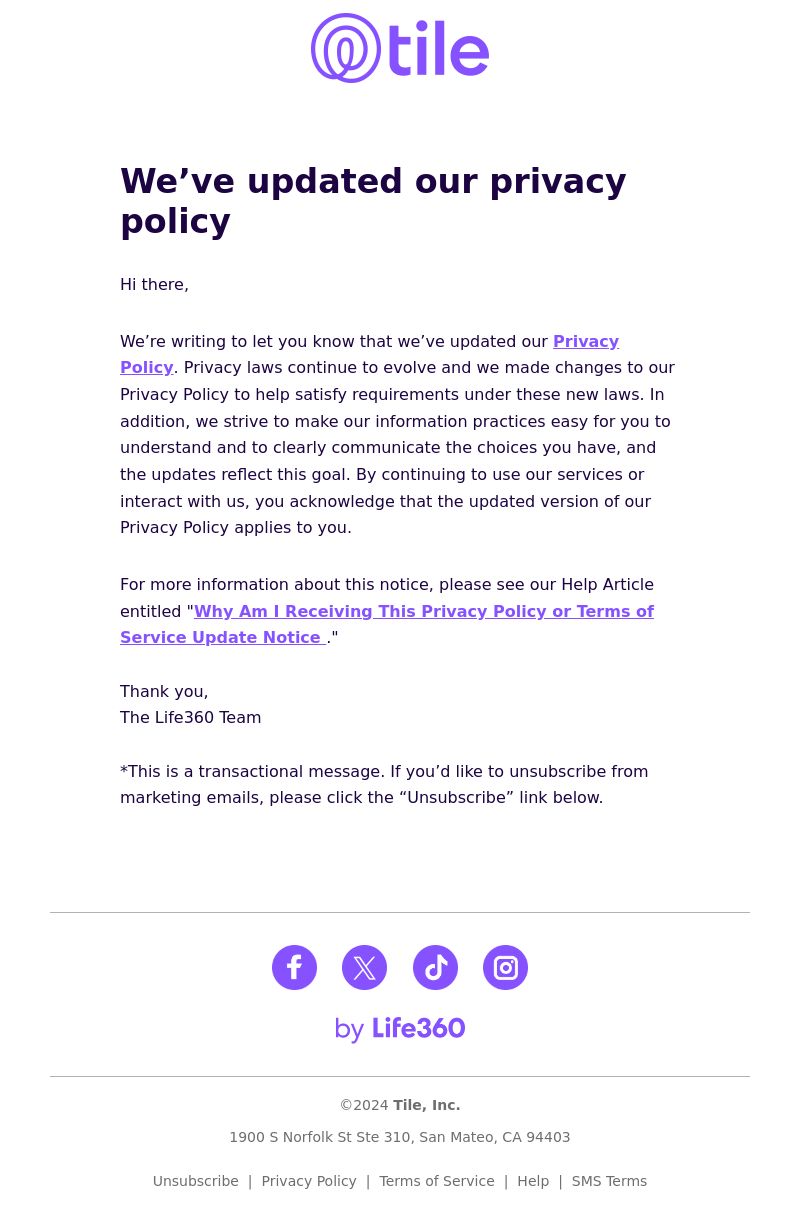Open the footer Privacy Policy link
This screenshot has height=1218, width=800.
click(309, 1181)
